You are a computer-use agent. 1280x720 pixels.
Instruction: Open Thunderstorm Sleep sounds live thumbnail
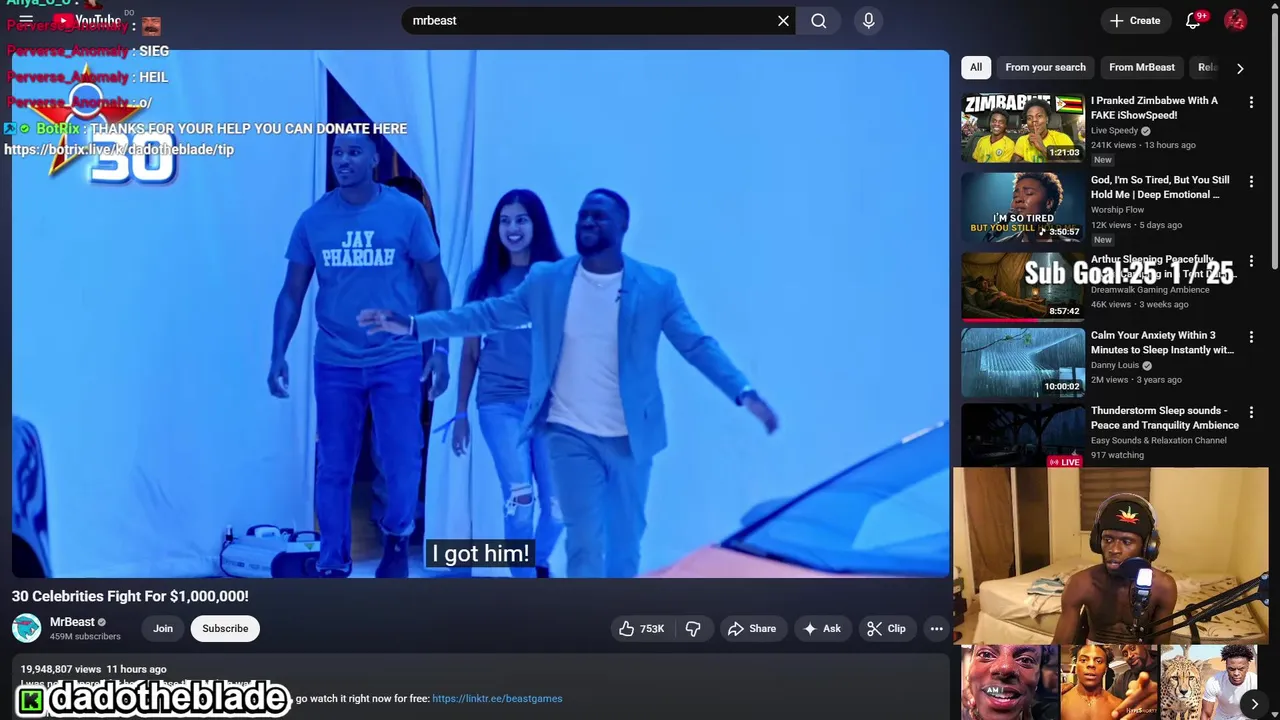point(1023,436)
